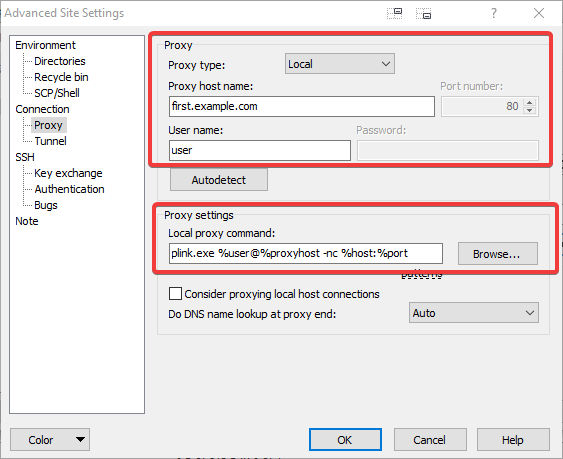Click the second title bar screenshot-tool icon

click(424, 13)
